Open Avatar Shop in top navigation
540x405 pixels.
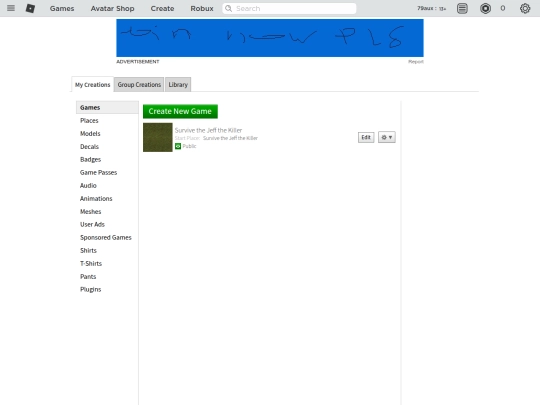pos(113,8)
